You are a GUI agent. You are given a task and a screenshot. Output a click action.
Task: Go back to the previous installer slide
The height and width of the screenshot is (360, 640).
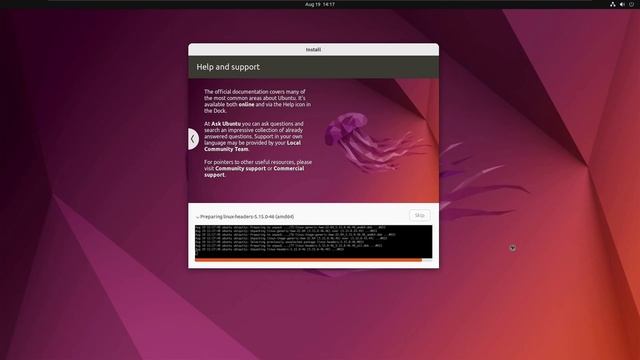193,139
